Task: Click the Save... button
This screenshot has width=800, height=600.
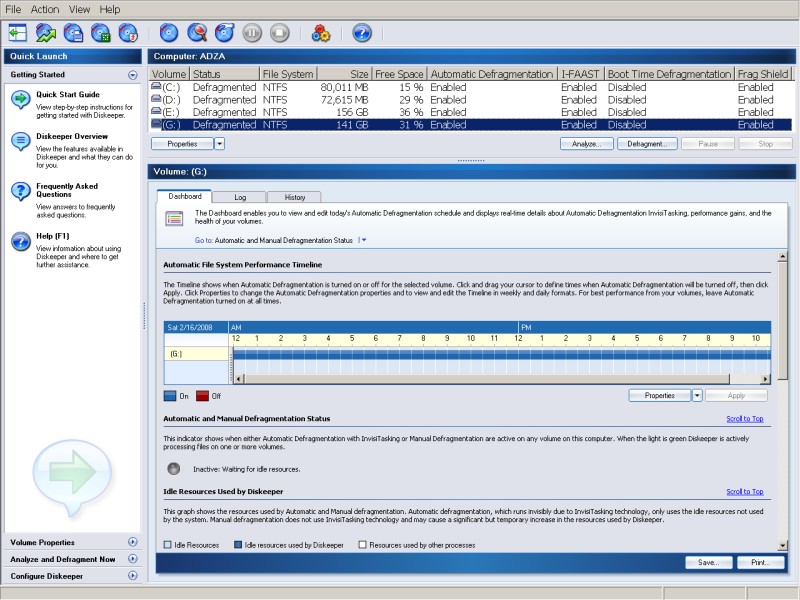Action: (709, 562)
